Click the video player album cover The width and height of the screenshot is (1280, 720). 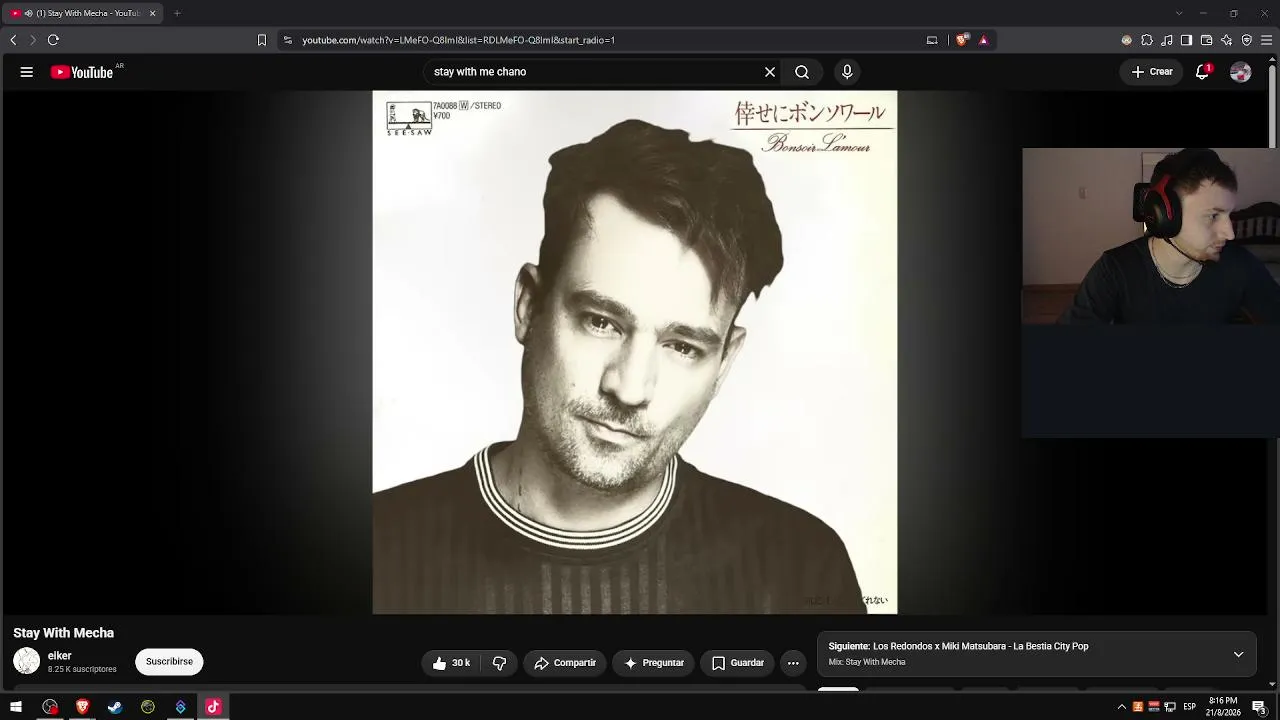[x=635, y=352]
